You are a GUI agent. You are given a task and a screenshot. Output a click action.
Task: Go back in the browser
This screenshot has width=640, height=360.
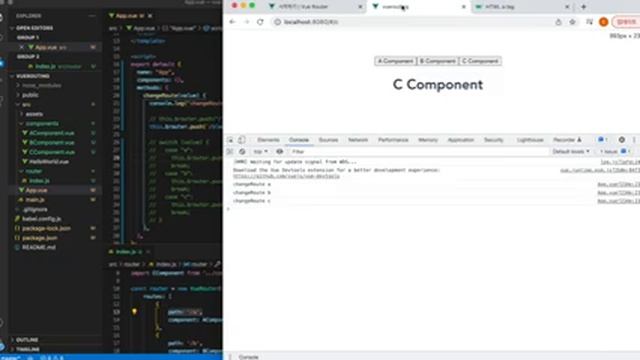pos(232,22)
